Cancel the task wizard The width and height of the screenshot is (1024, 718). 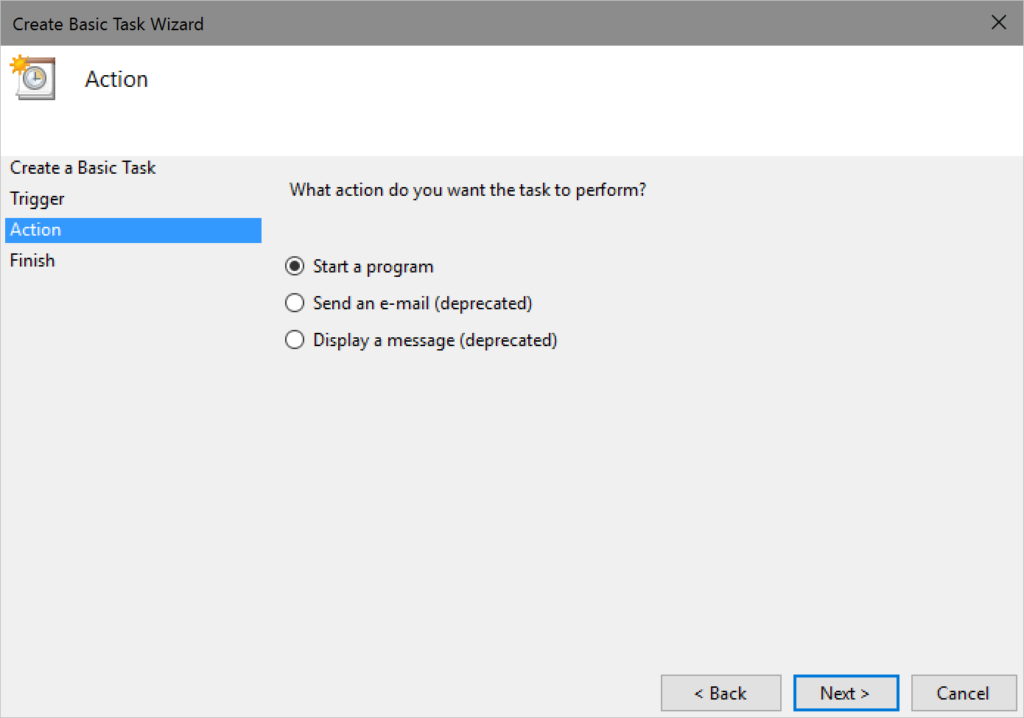tap(962, 693)
